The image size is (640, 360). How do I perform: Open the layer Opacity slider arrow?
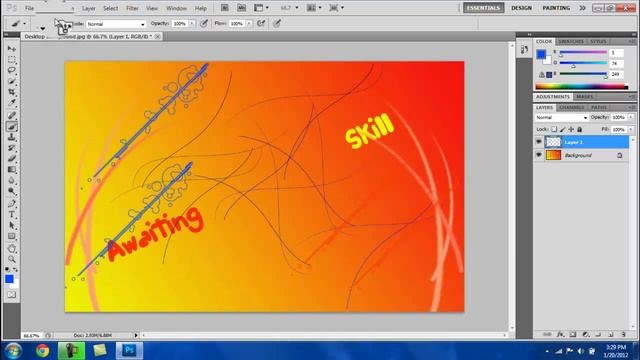[631, 118]
